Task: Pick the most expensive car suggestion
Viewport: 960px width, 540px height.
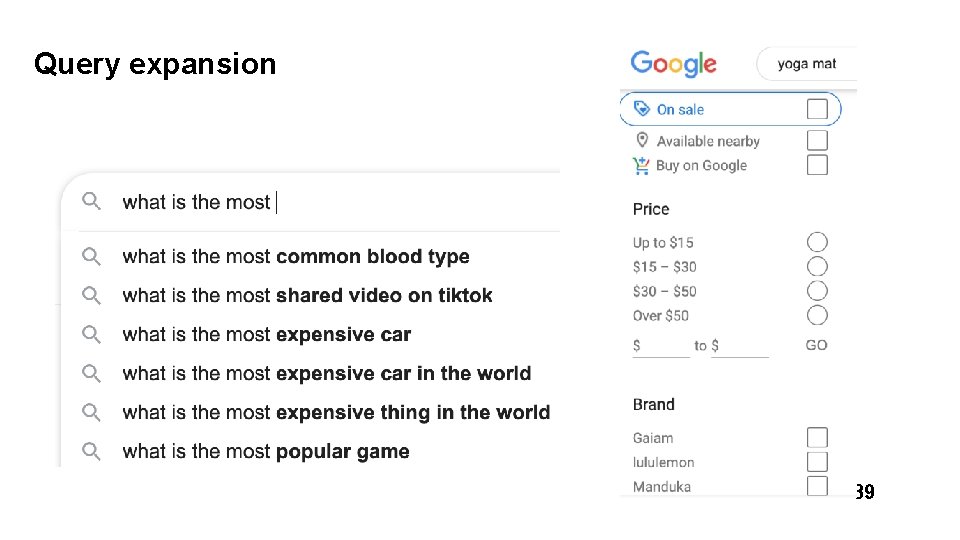Action: point(266,335)
